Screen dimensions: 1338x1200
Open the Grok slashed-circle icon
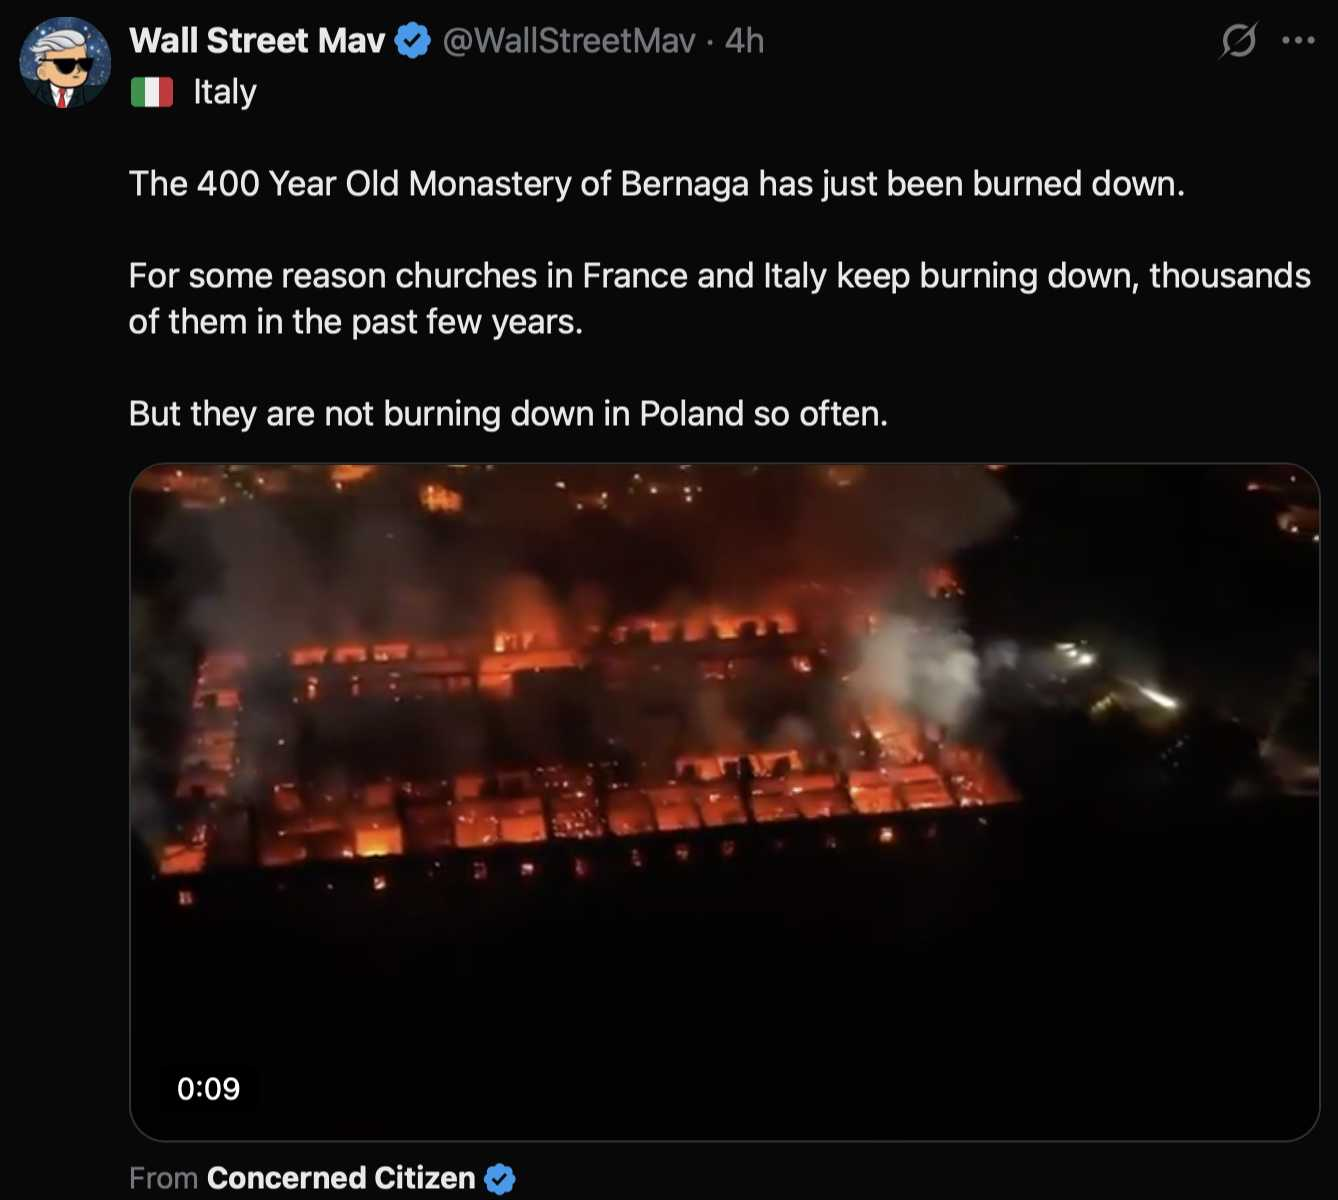1238,41
